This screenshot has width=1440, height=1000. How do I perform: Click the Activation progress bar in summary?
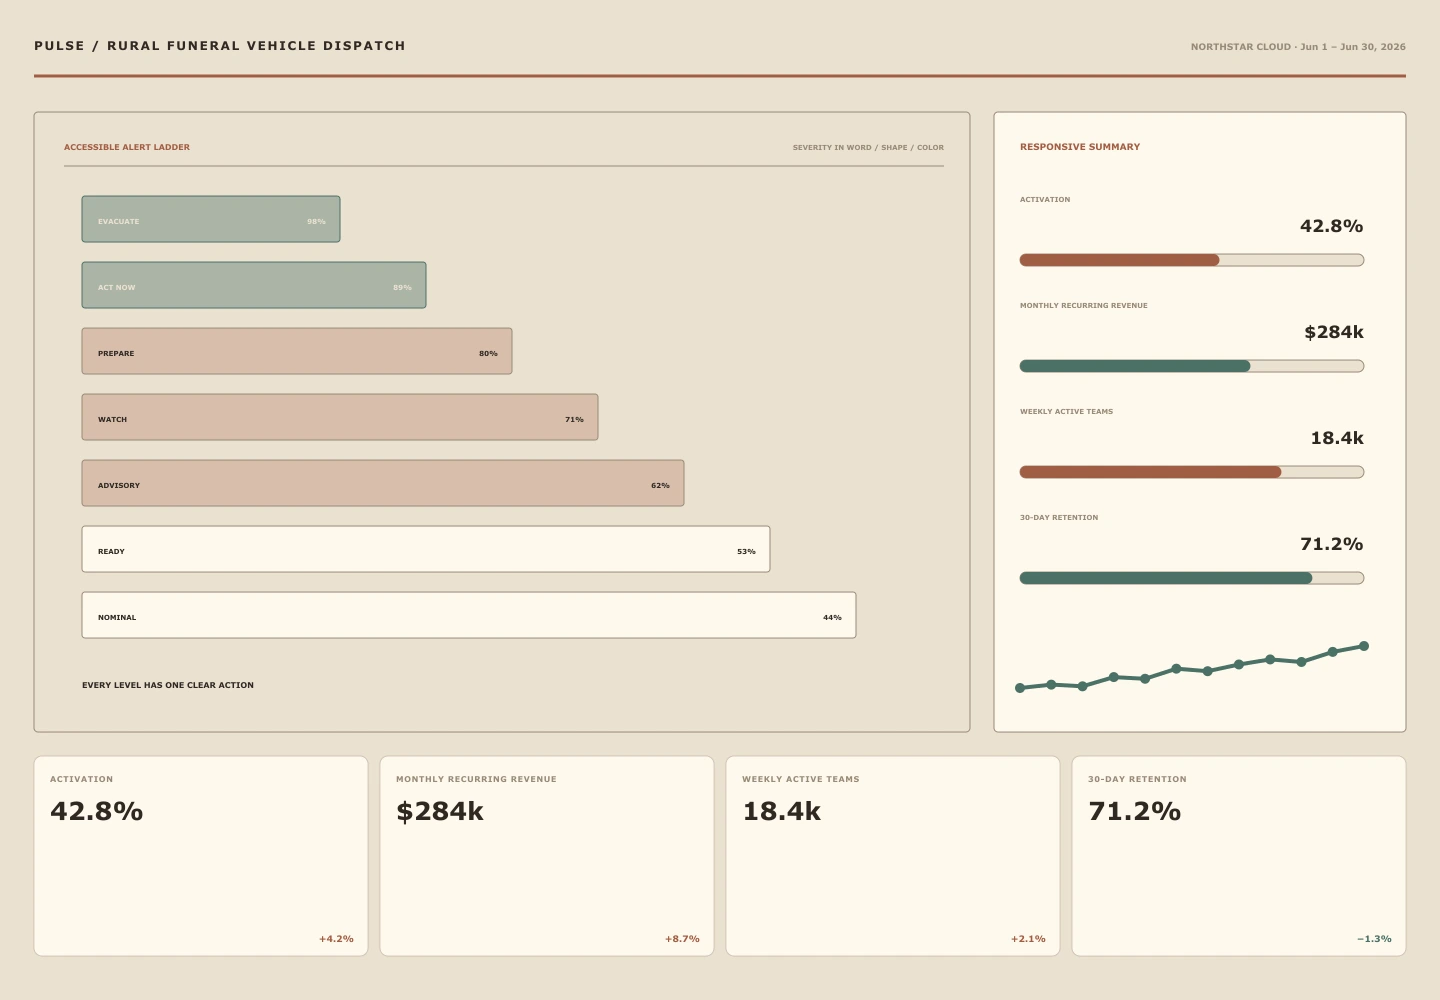pyautogui.click(x=1192, y=260)
